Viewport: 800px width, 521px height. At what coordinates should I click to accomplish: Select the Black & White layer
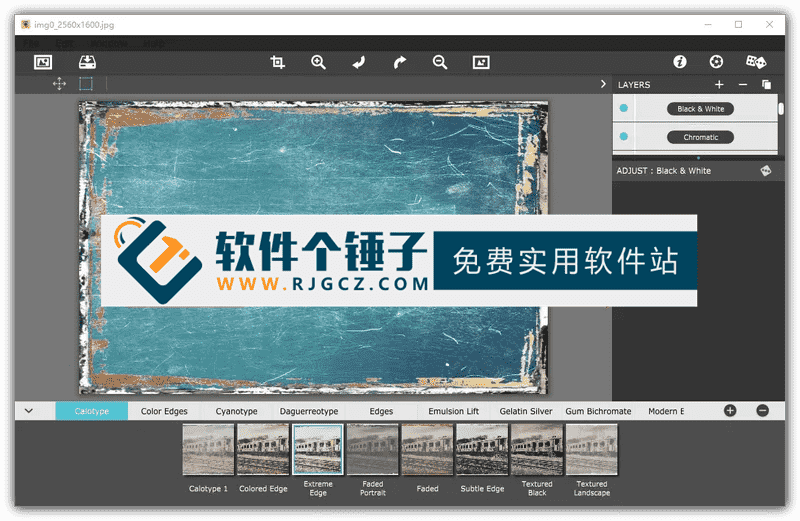point(701,109)
